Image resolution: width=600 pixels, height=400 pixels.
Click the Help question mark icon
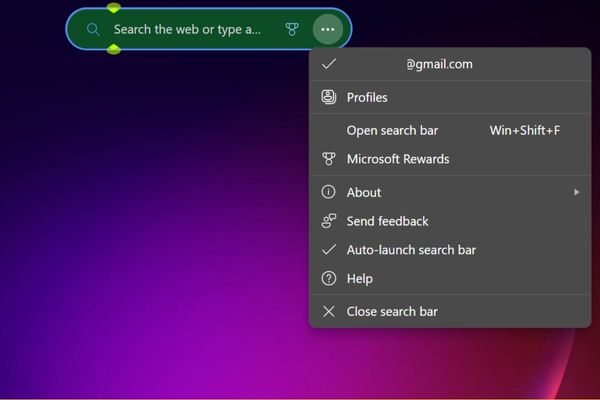(x=328, y=279)
